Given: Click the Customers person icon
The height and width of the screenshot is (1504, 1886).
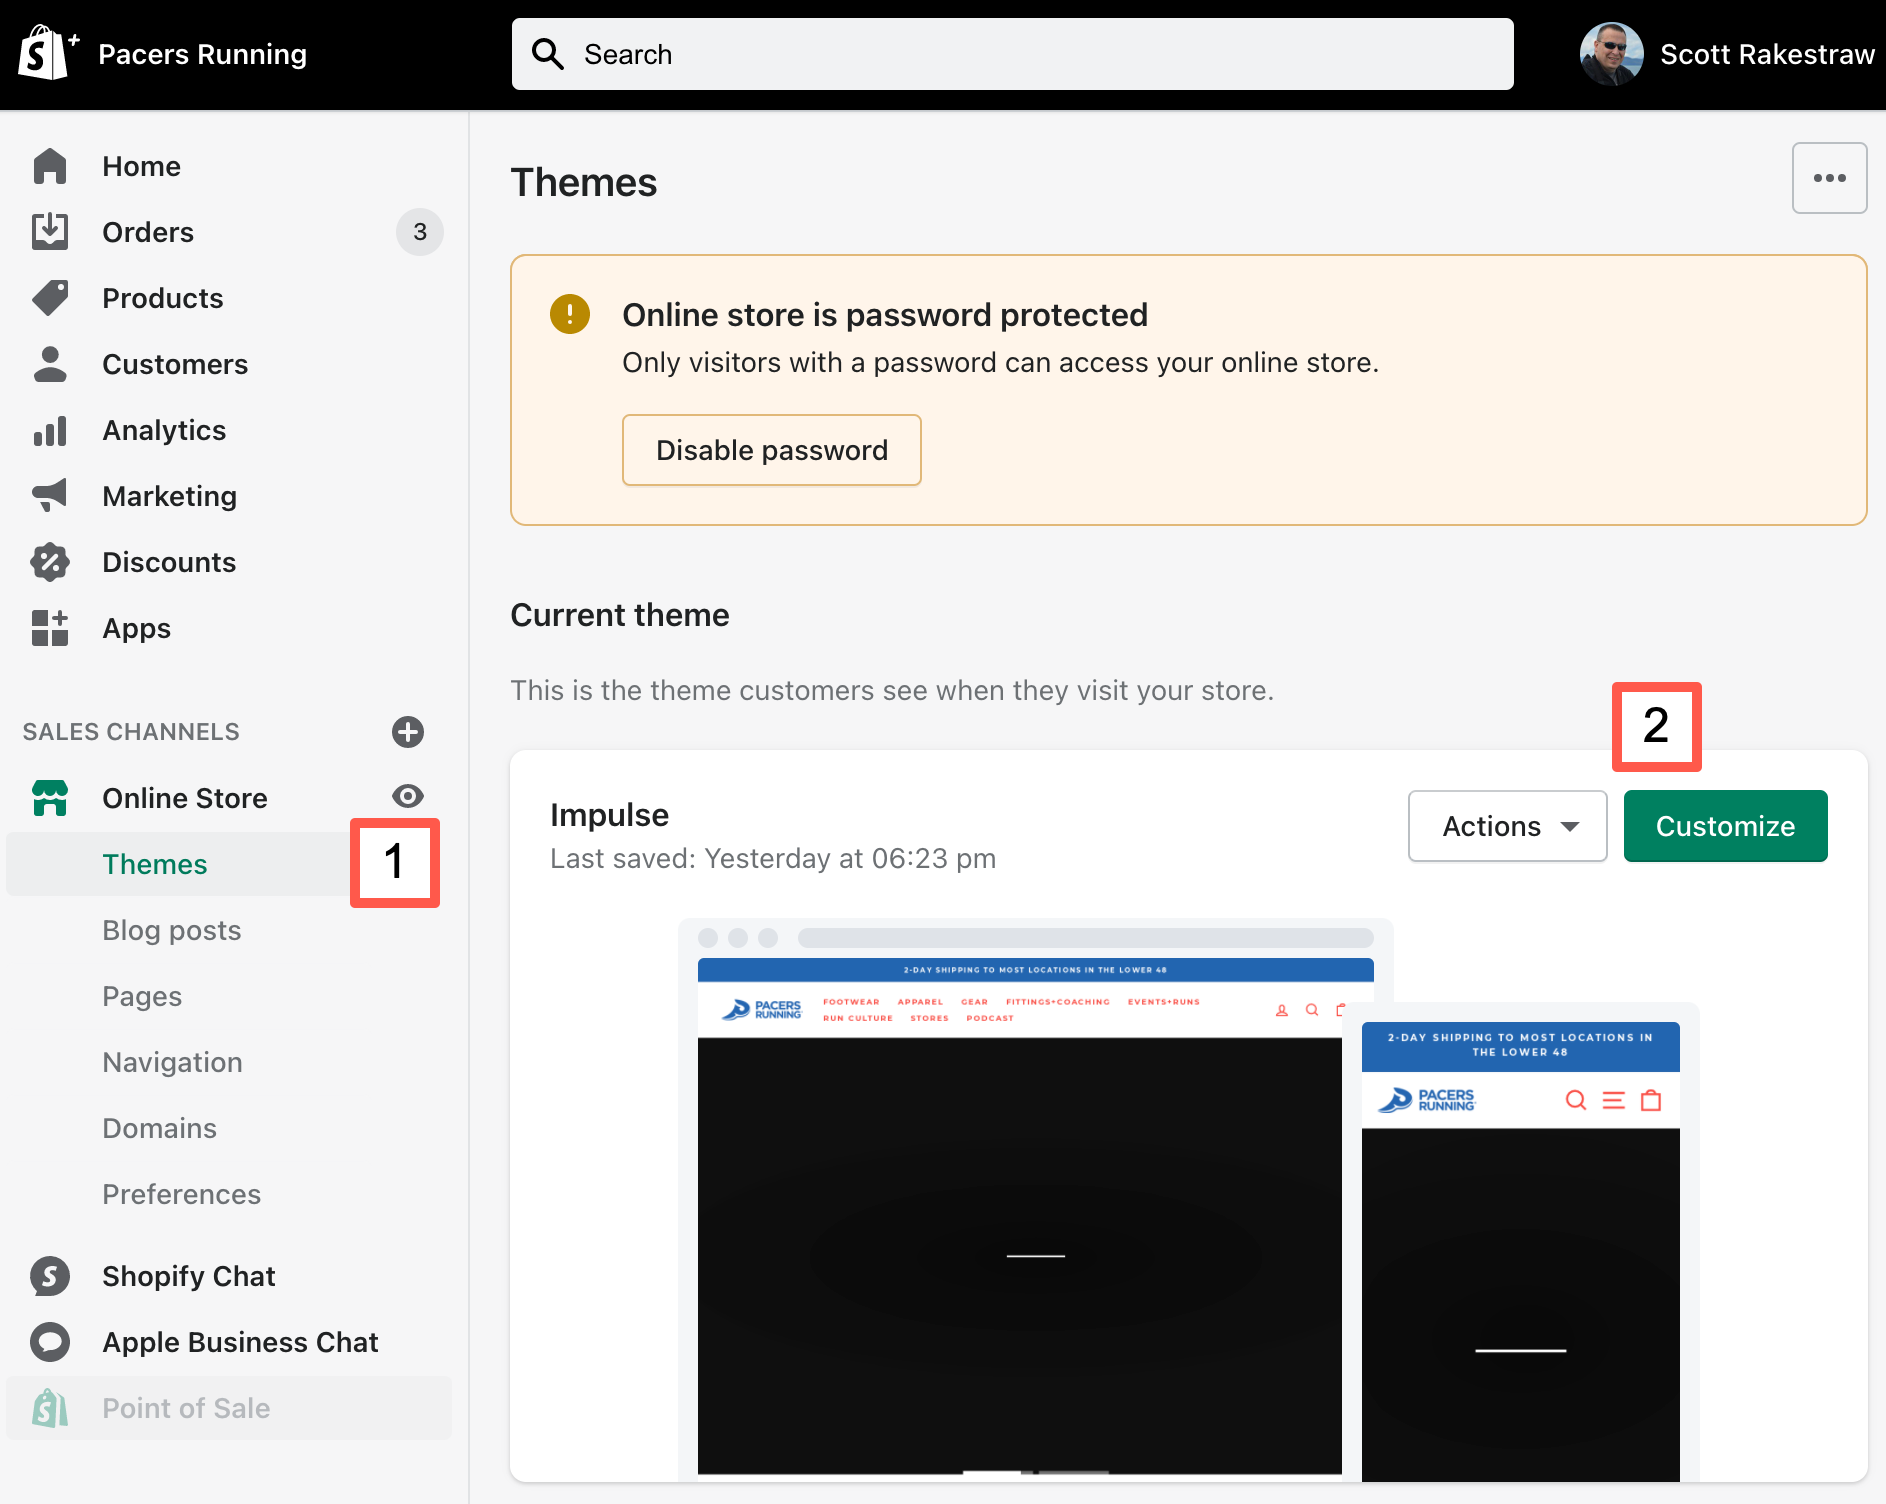Looking at the screenshot, I should point(50,364).
